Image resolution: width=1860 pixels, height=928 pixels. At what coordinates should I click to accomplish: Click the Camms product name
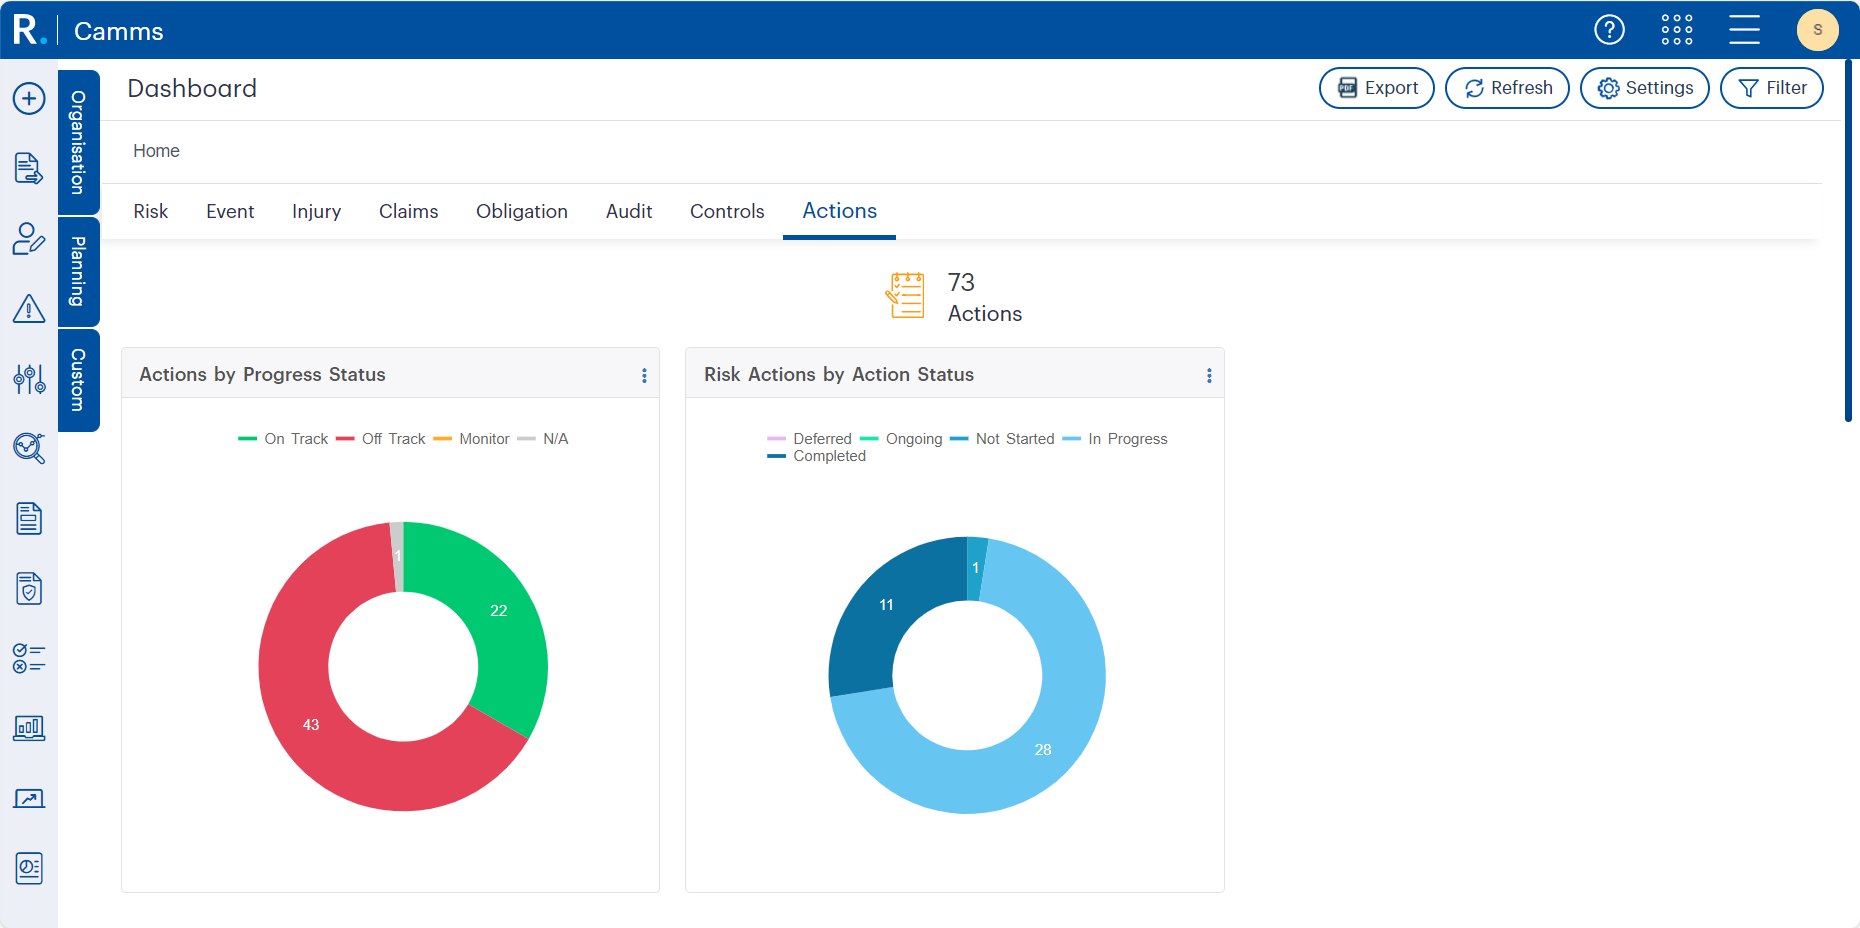point(119,31)
